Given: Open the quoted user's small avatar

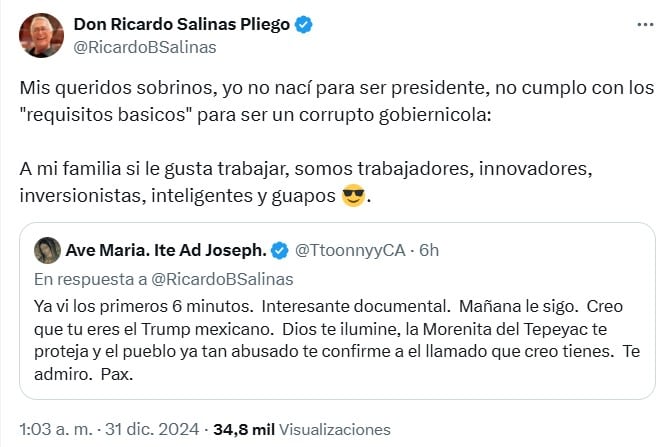Looking at the screenshot, I should (46, 250).
